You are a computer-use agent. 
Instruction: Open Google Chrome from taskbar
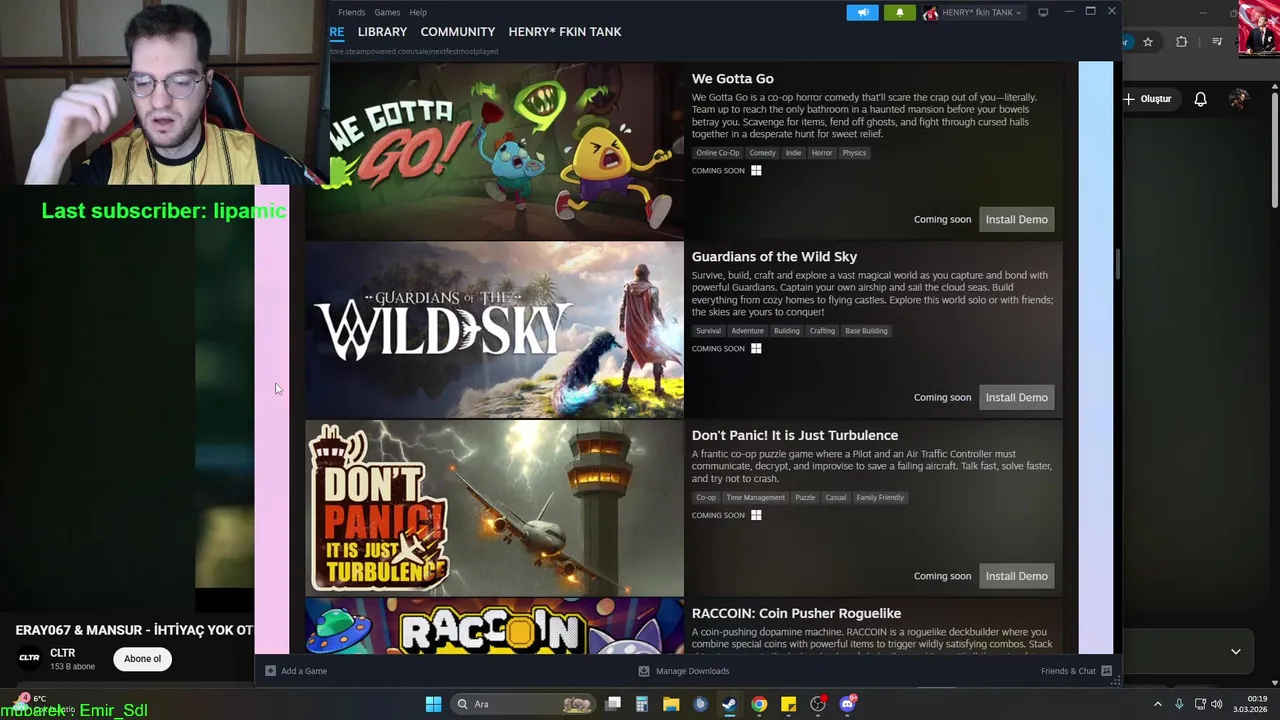pyautogui.click(x=759, y=704)
